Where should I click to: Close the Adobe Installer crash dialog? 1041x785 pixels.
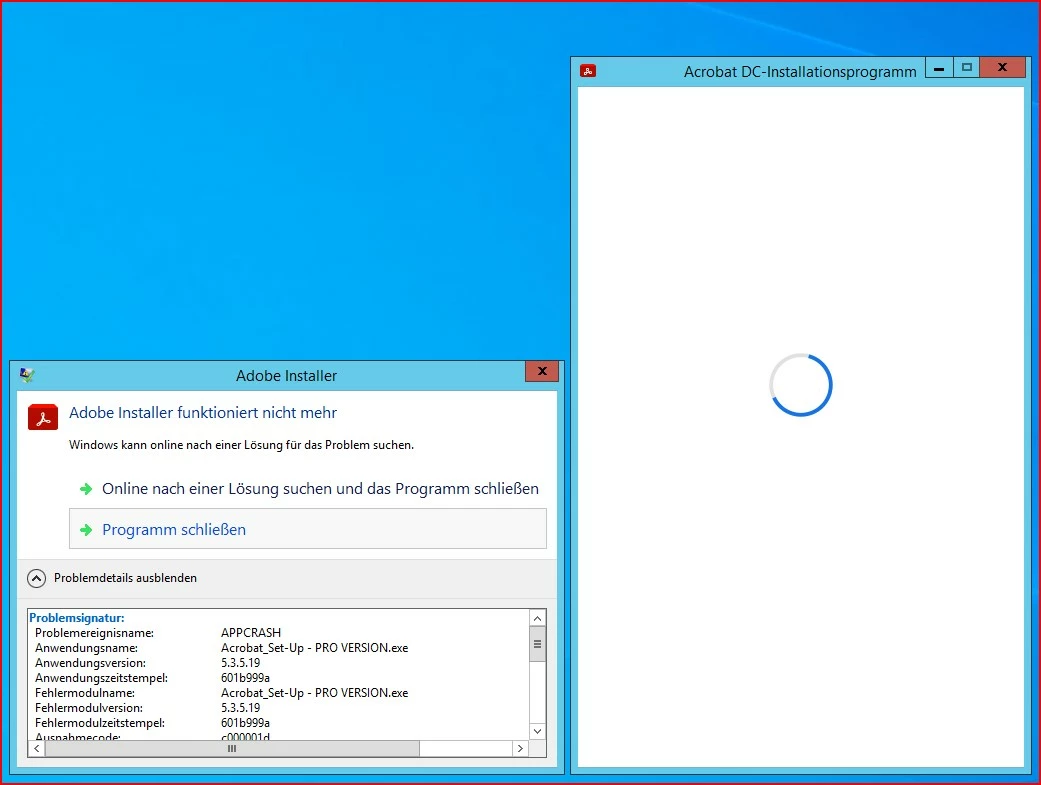coord(542,371)
